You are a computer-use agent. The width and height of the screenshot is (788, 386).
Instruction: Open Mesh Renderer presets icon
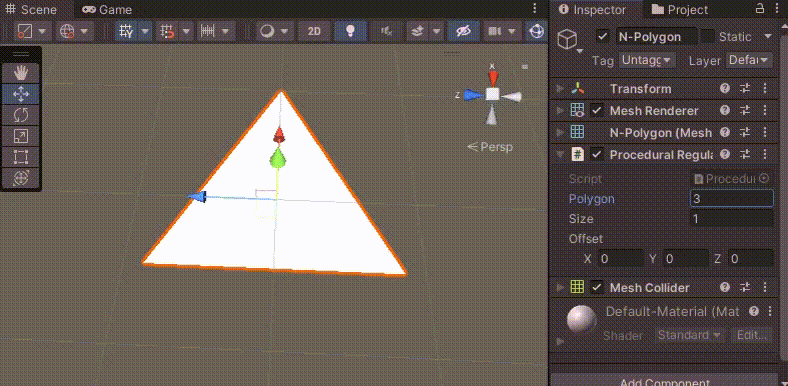pyautogui.click(x=745, y=111)
